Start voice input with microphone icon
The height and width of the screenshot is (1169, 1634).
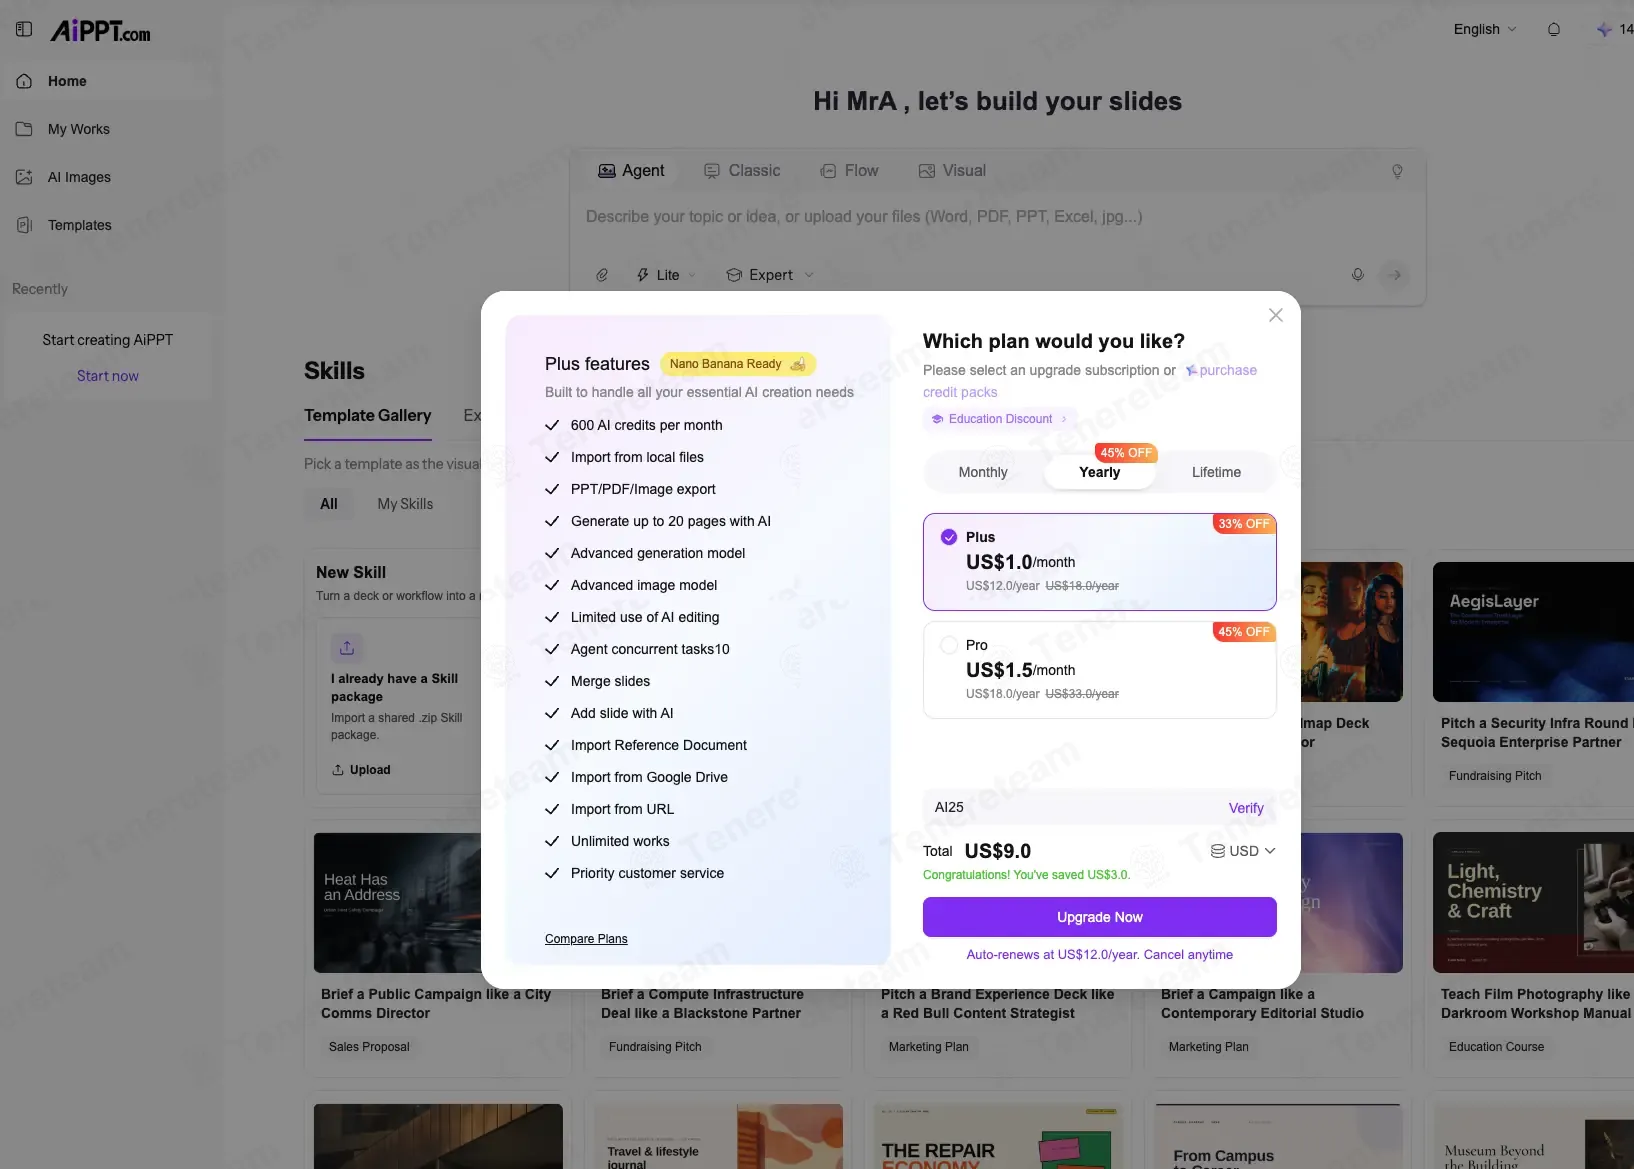click(x=1358, y=274)
